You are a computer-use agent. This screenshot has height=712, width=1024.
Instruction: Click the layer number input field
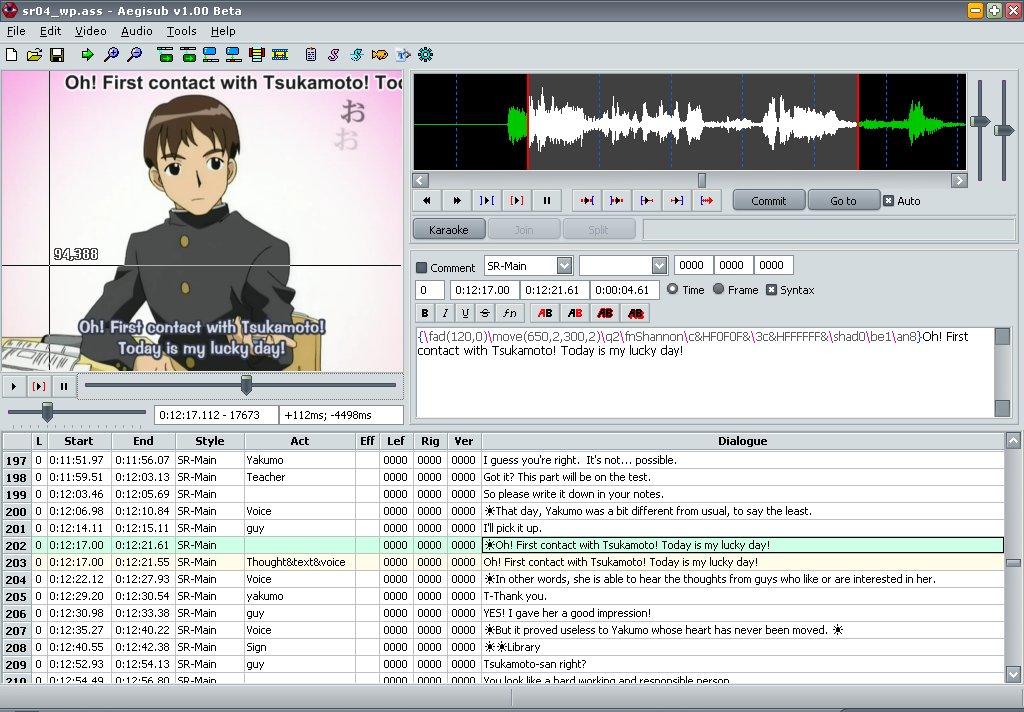pyautogui.click(x=430, y=290)
